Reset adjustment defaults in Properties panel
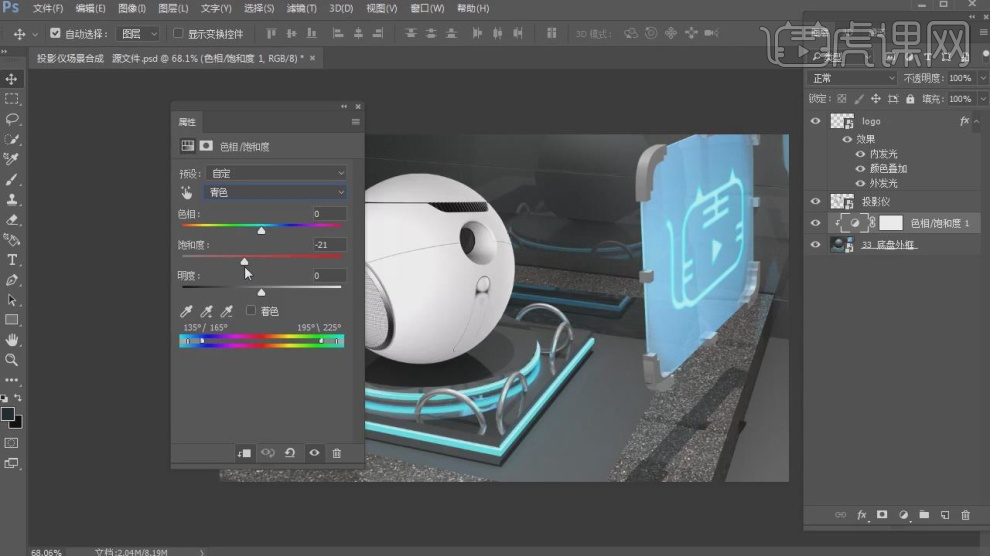Viewport: 990px width, 556px height. (x=290, y=453)
